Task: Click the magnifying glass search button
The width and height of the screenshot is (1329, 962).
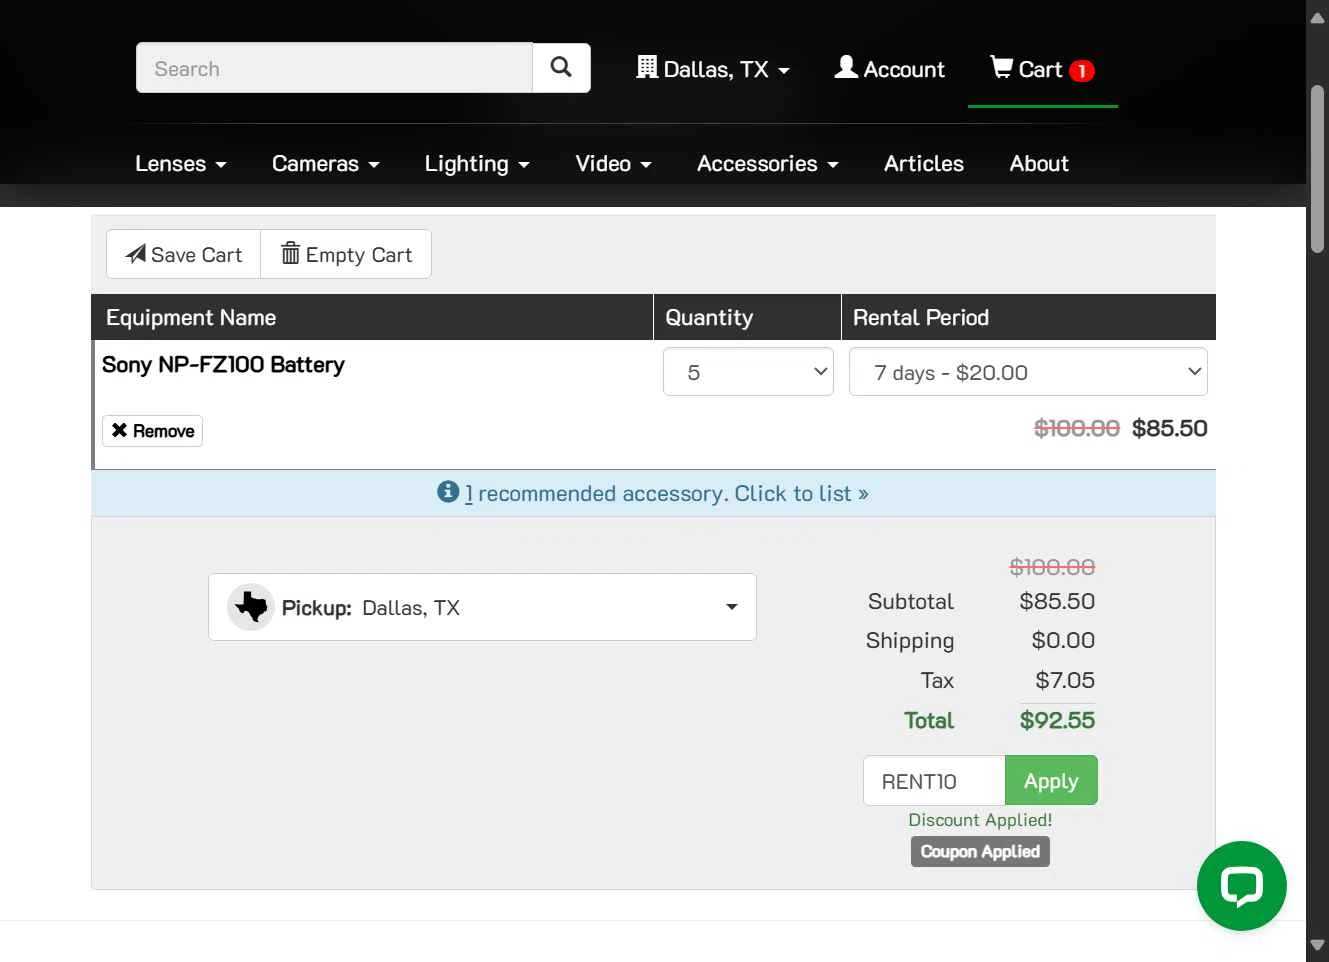Action: tap(561, 68)
